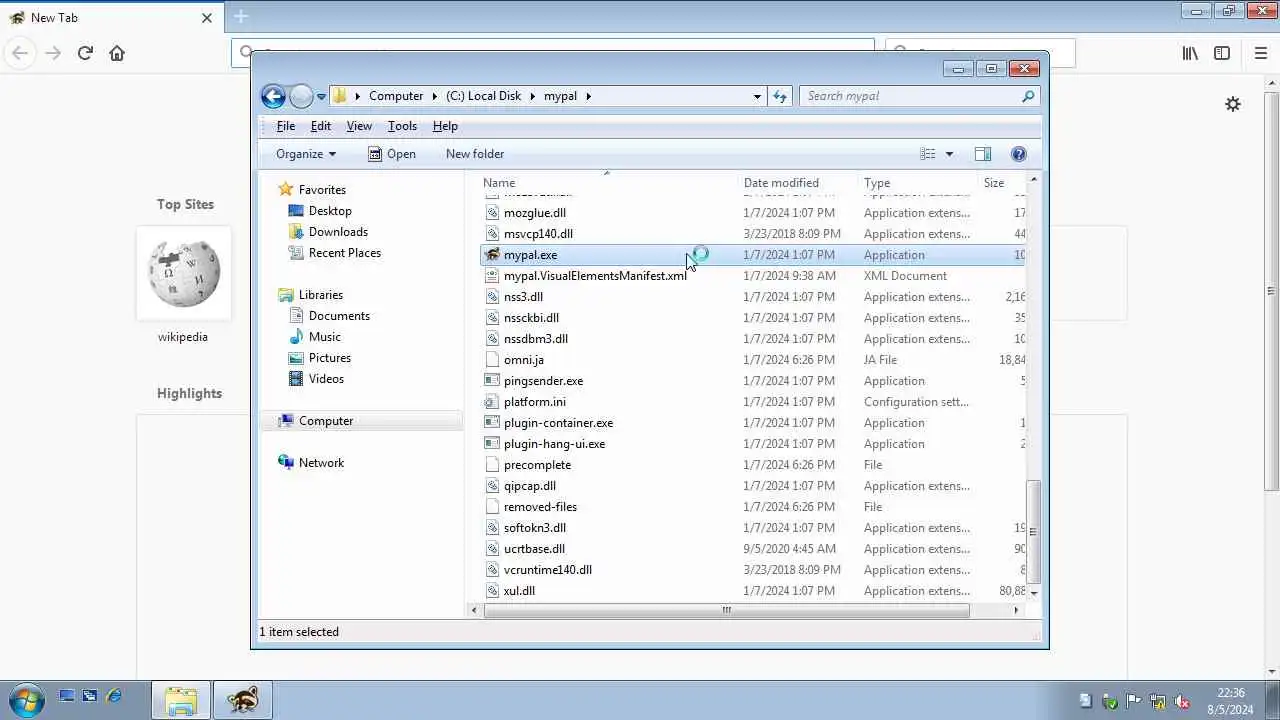Click horizontal scrollbar thumb in file list

pyautogui.click(x=727, y=610)
